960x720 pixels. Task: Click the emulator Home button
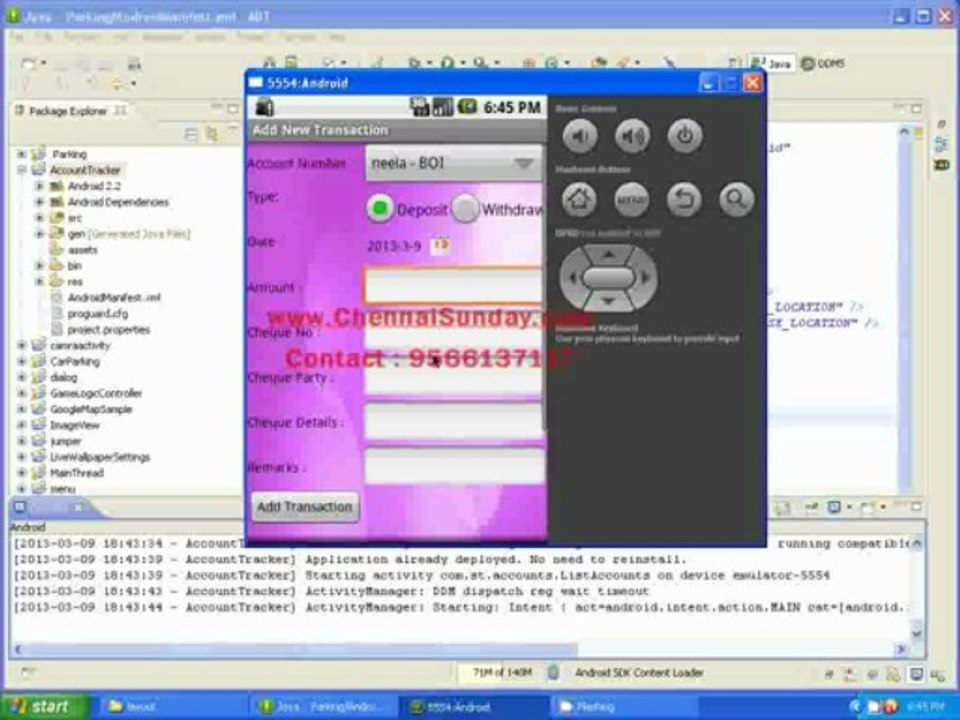tap(579, 199)
